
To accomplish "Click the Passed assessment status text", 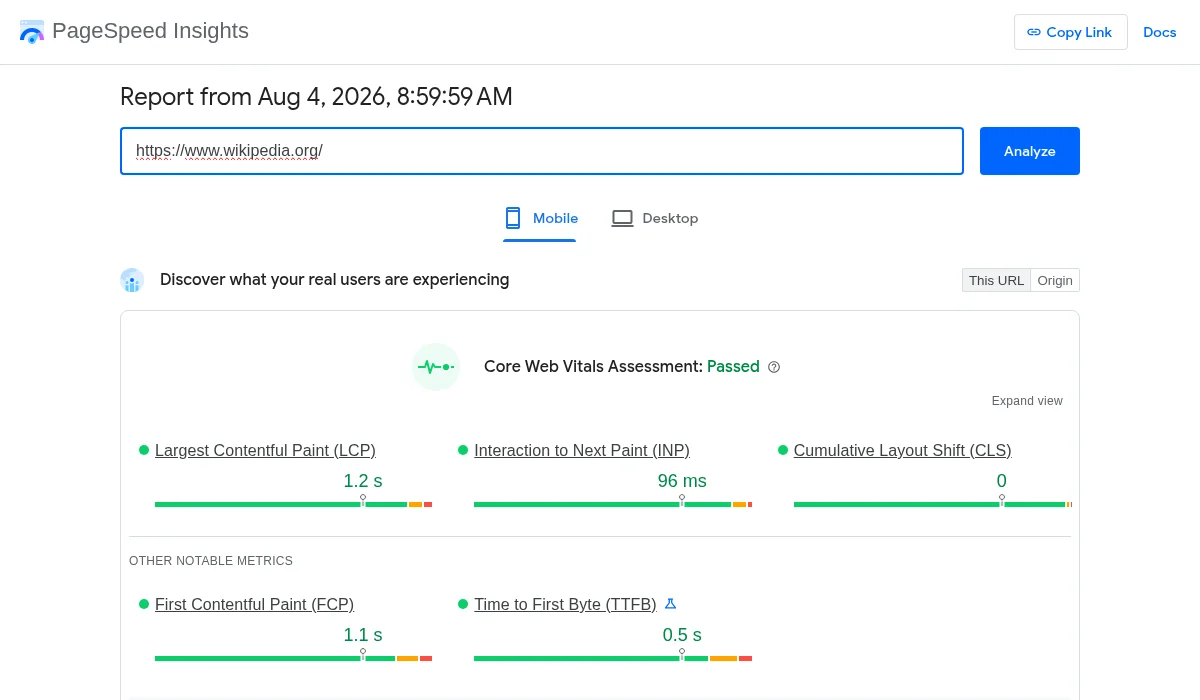I will coord(733,367).
